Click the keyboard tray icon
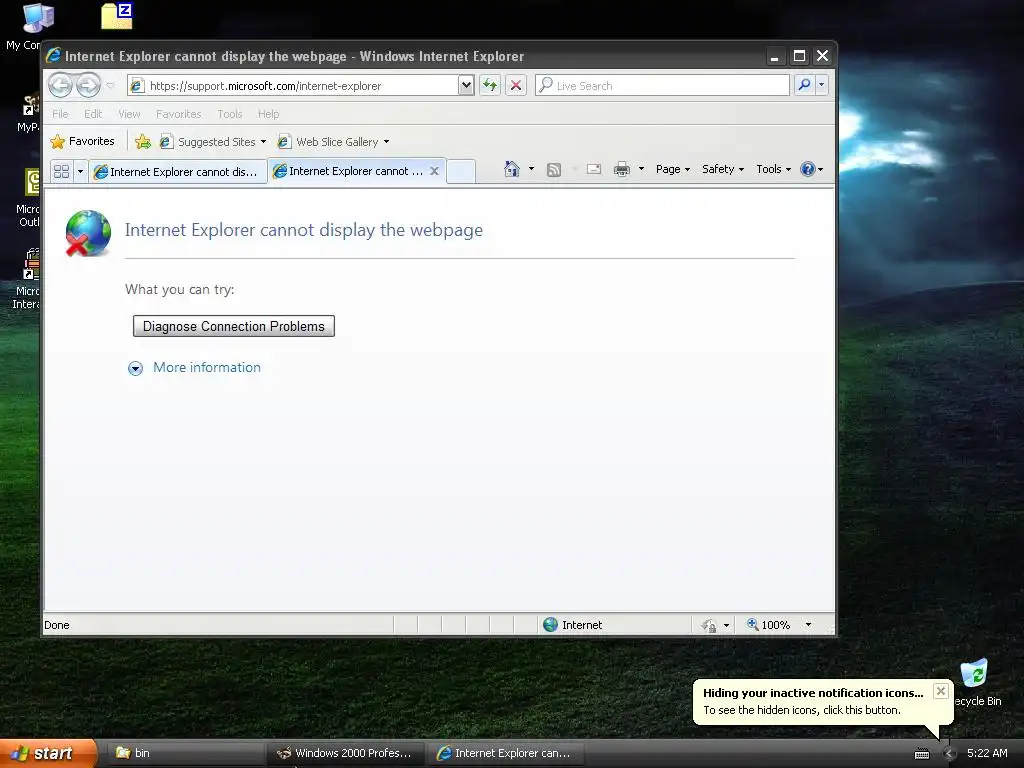1024x768 pixels. point(921,754)
